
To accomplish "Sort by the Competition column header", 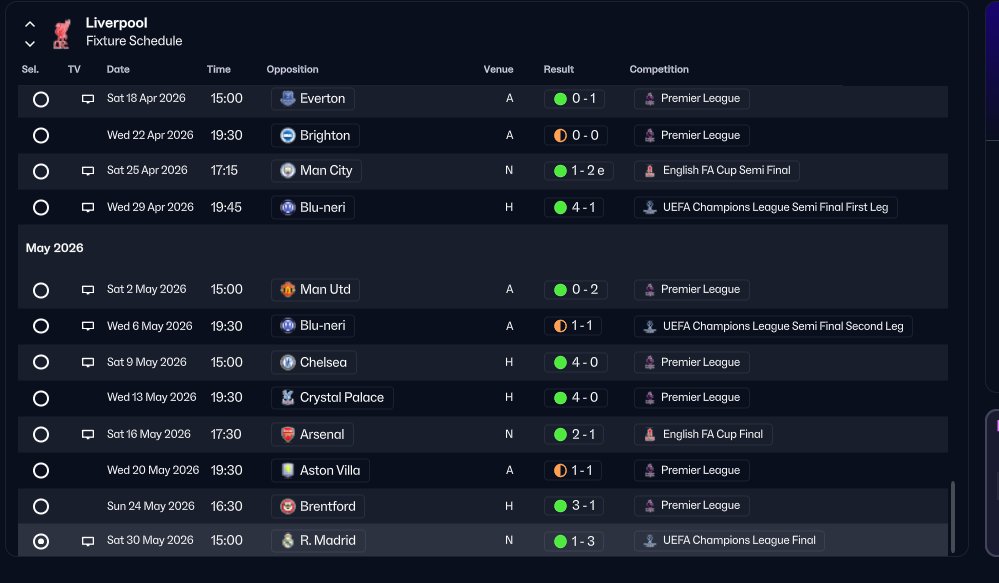I will tap(659, 69).
